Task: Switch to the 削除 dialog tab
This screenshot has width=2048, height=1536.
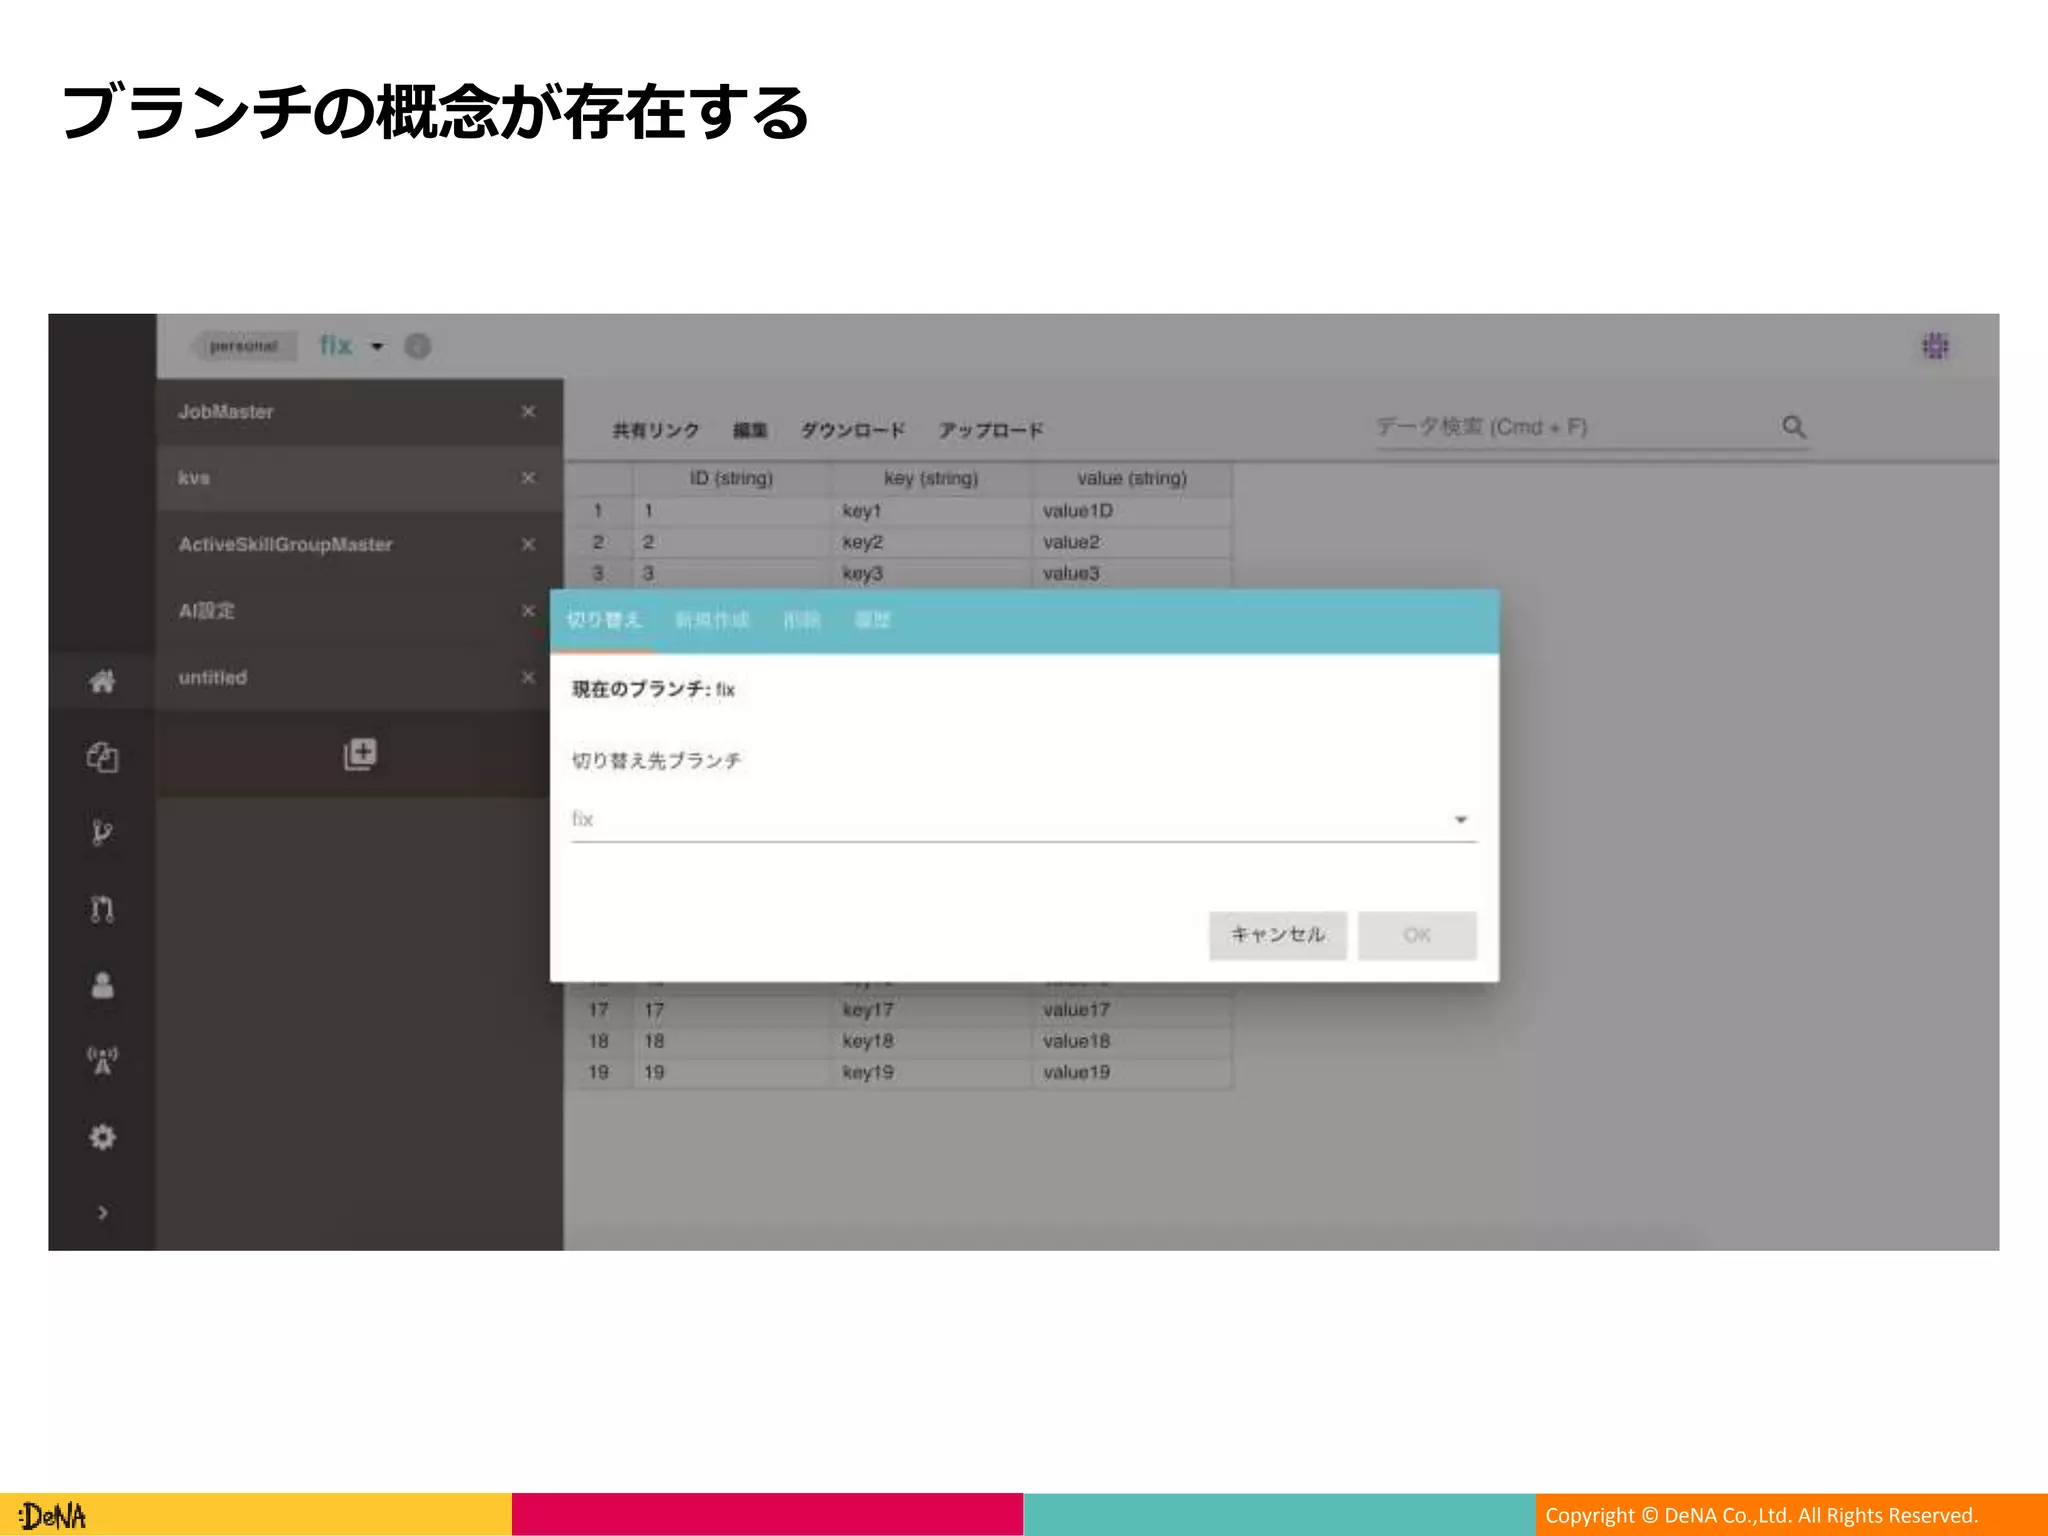Action: pyautogui.click(x=801, y=620)
